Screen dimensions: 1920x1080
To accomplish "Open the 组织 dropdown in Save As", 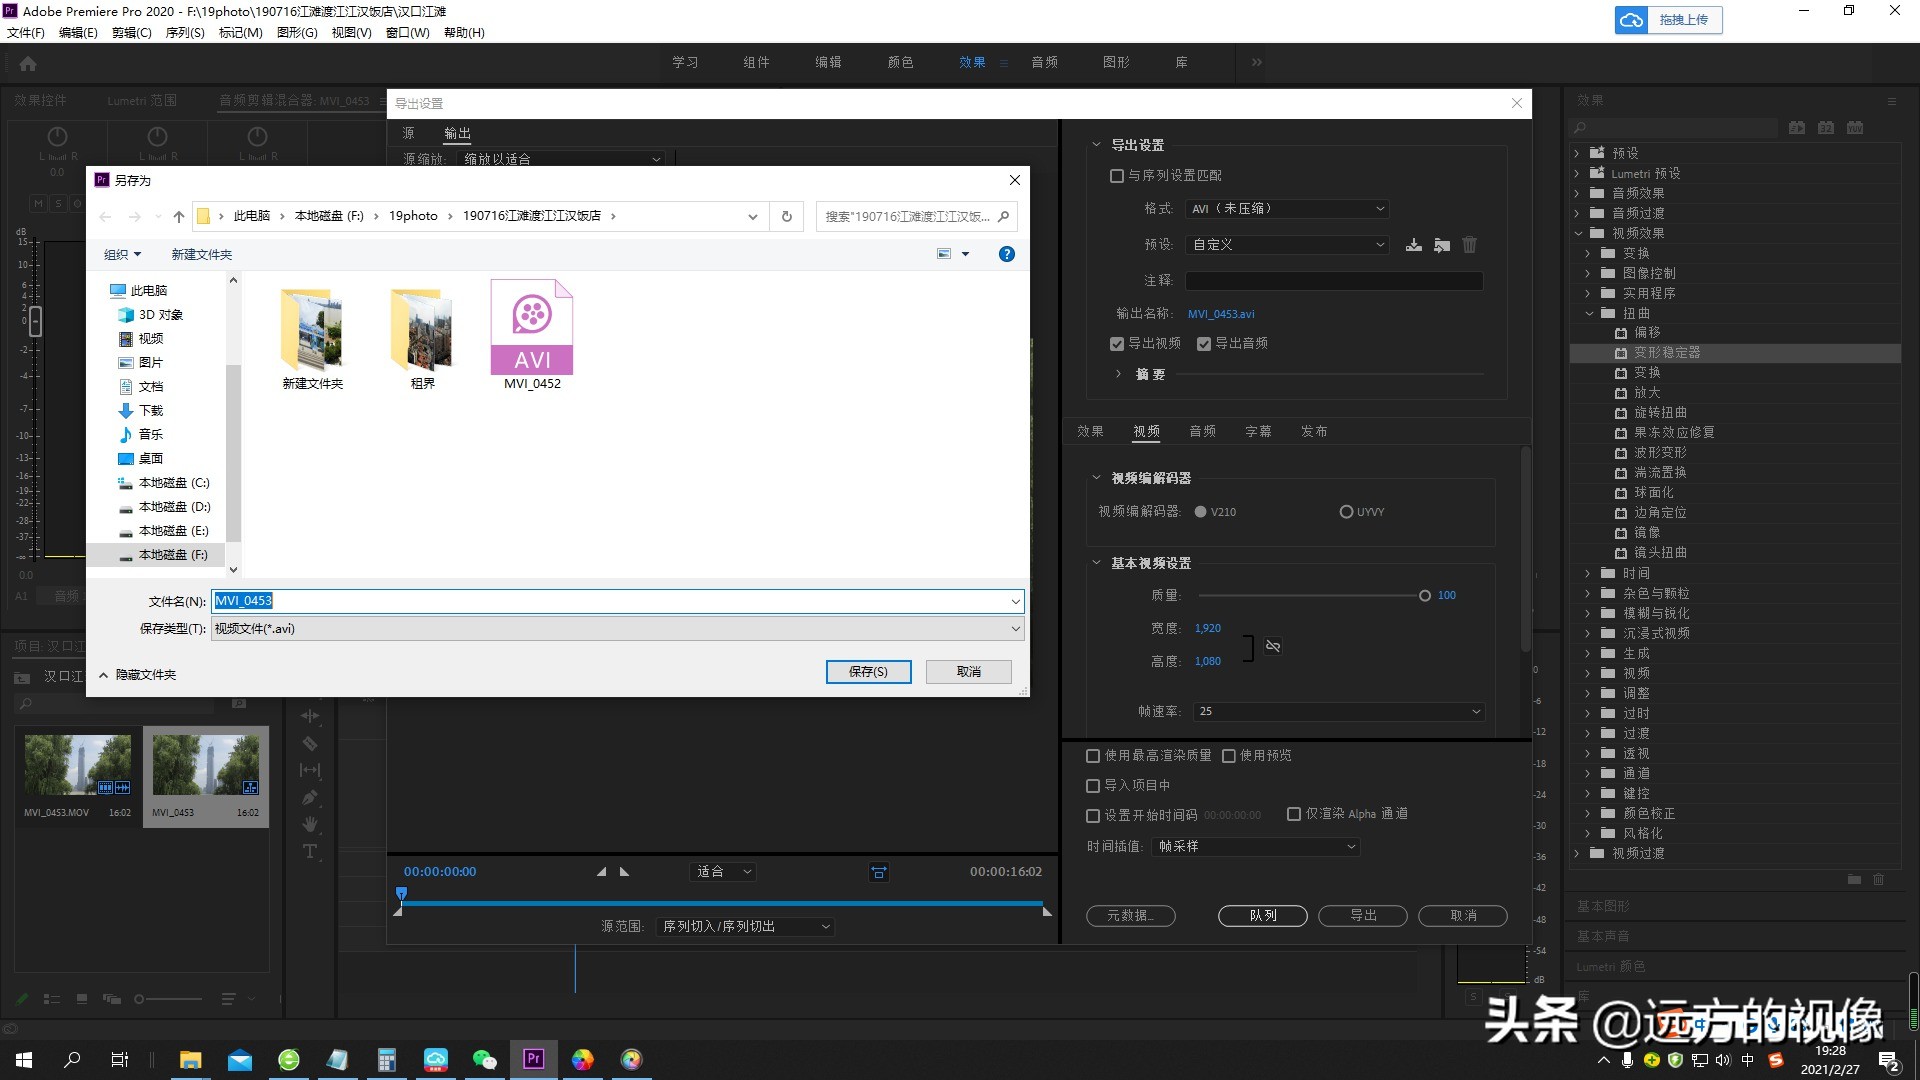I will 123,255.
